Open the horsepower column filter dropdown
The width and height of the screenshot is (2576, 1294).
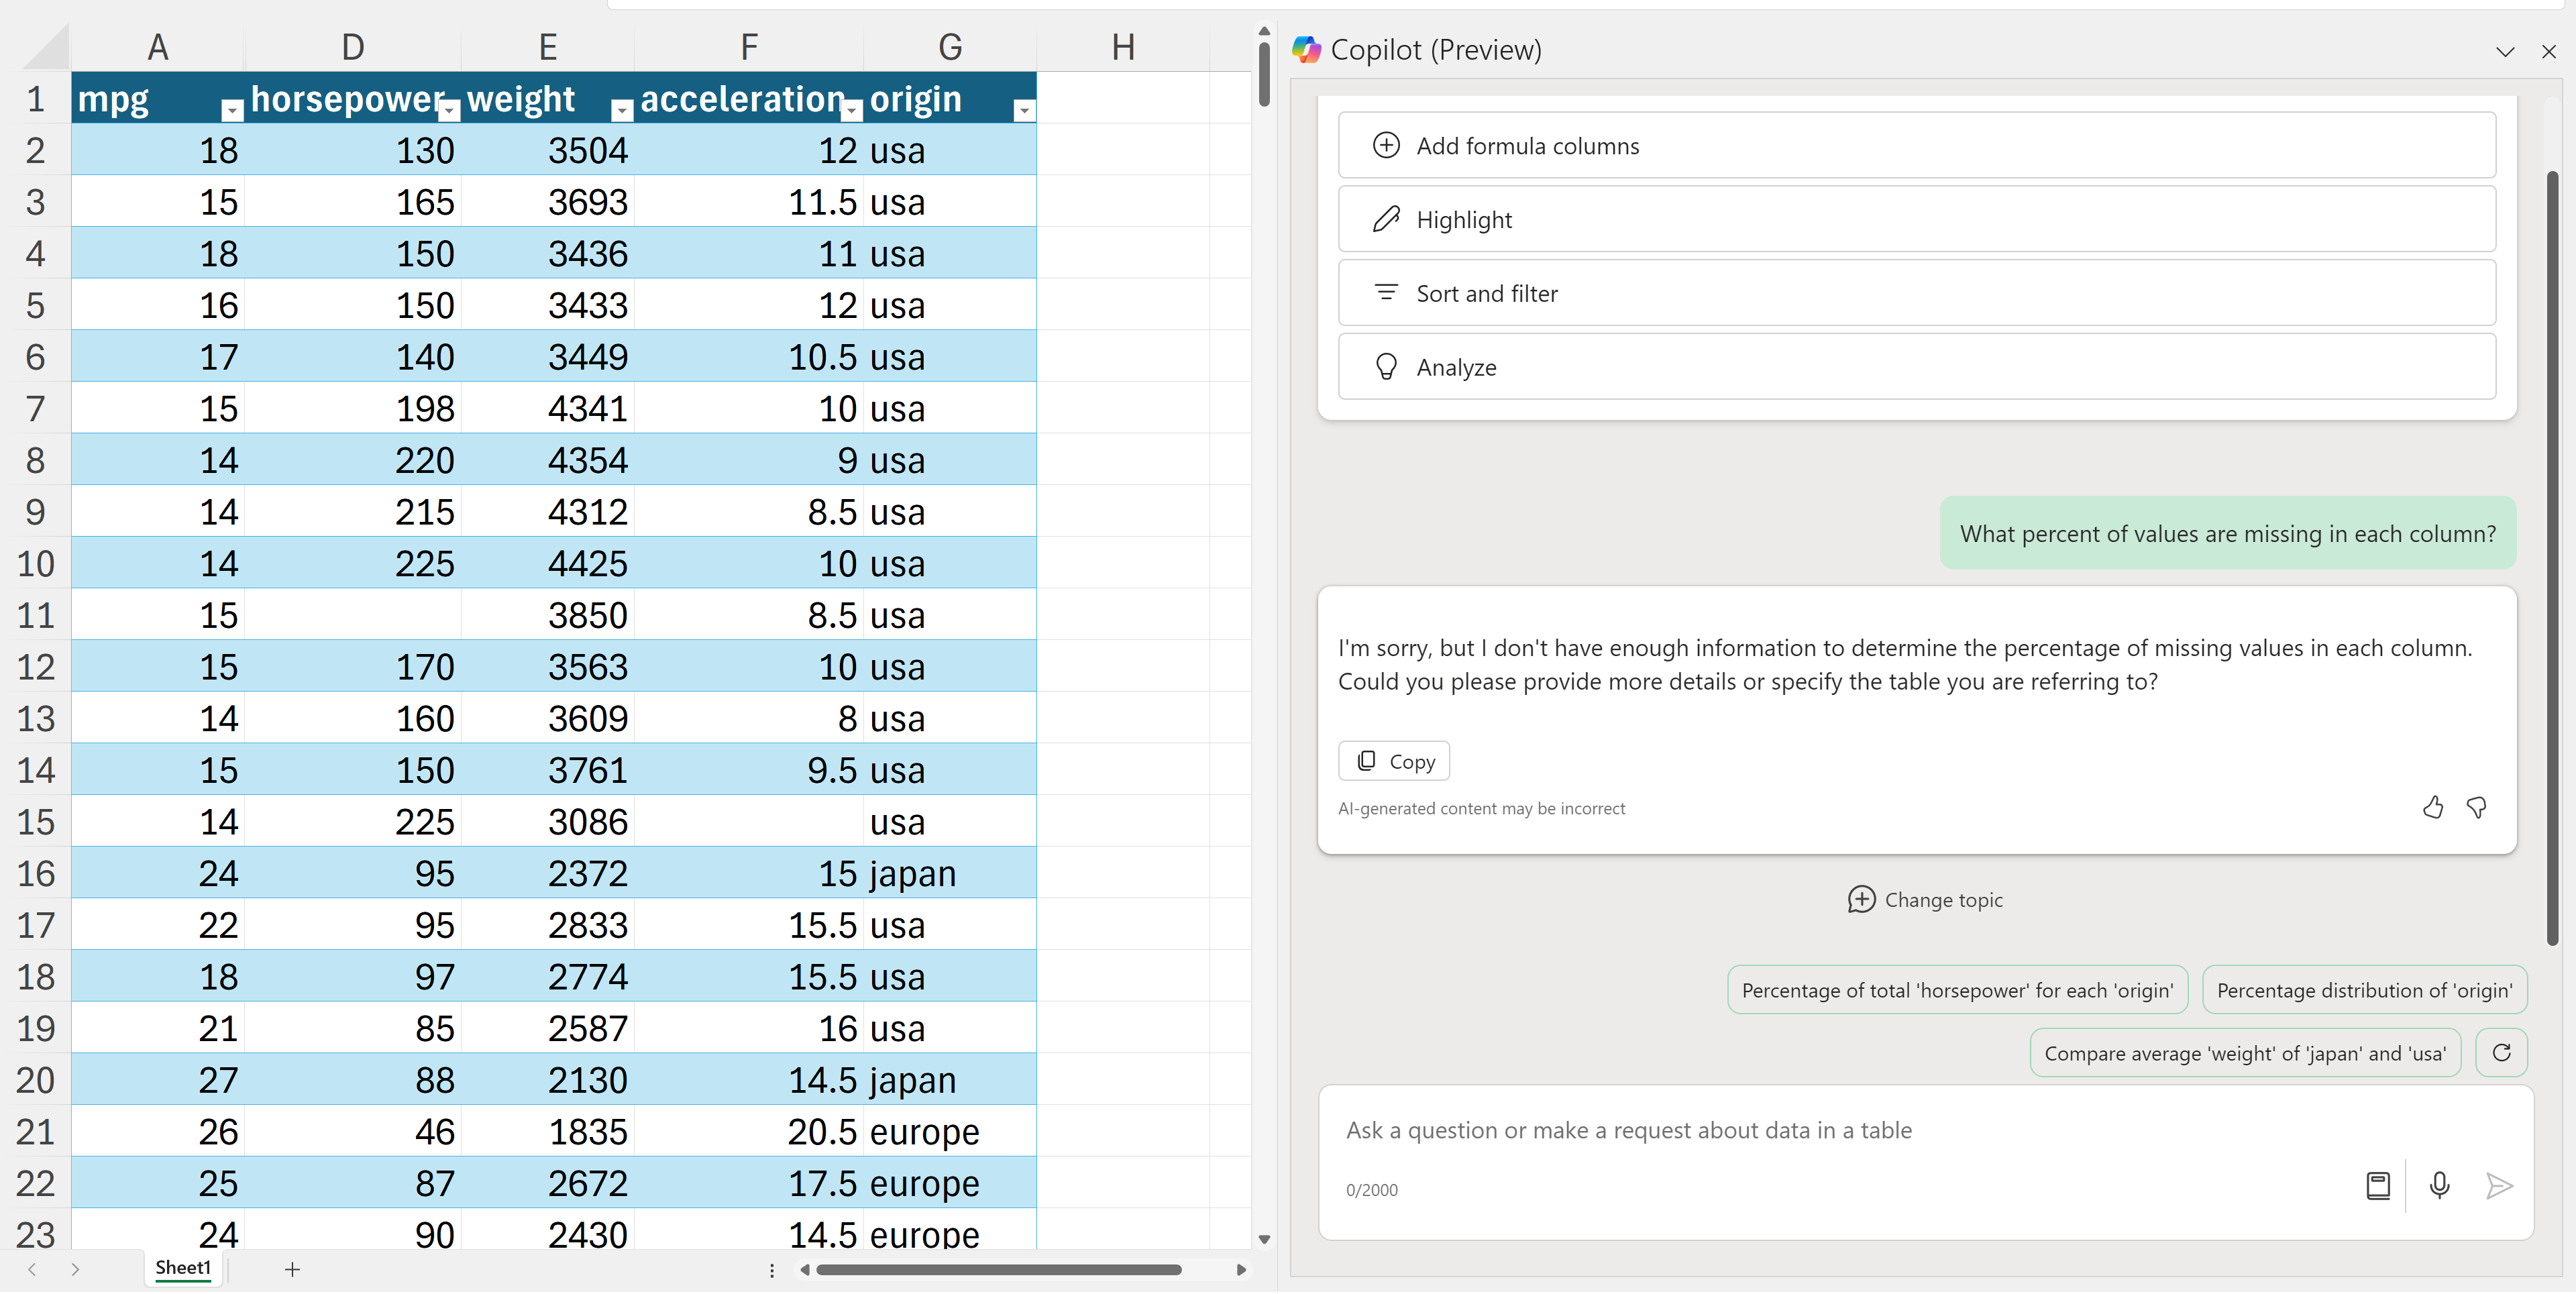(x=449, y=110)
